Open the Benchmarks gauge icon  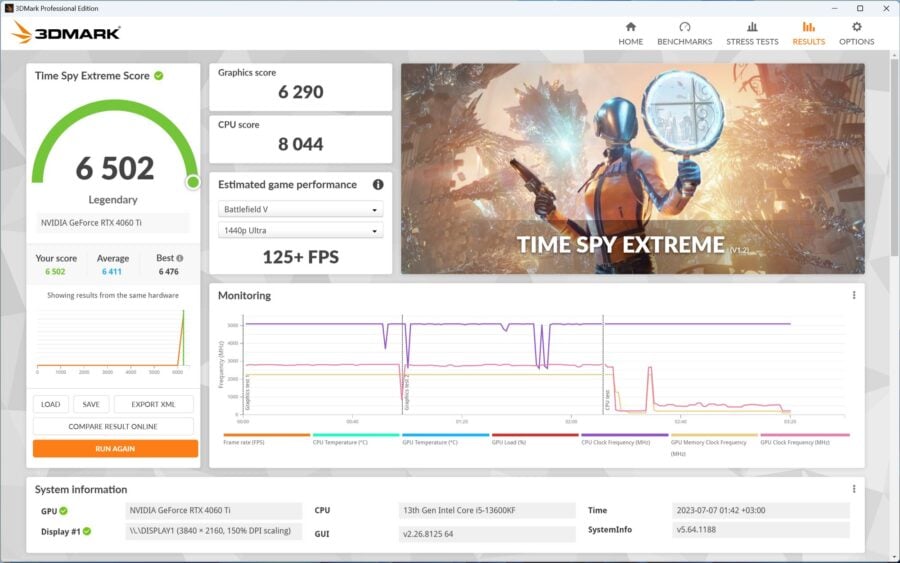pyautogui.click(x=684, y=26)
